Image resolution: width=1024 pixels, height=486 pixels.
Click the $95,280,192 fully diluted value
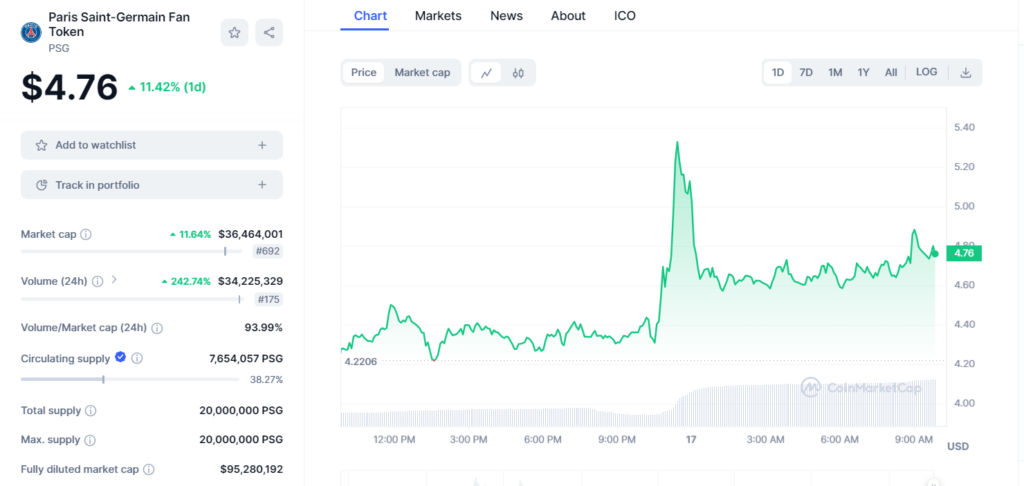251,469
